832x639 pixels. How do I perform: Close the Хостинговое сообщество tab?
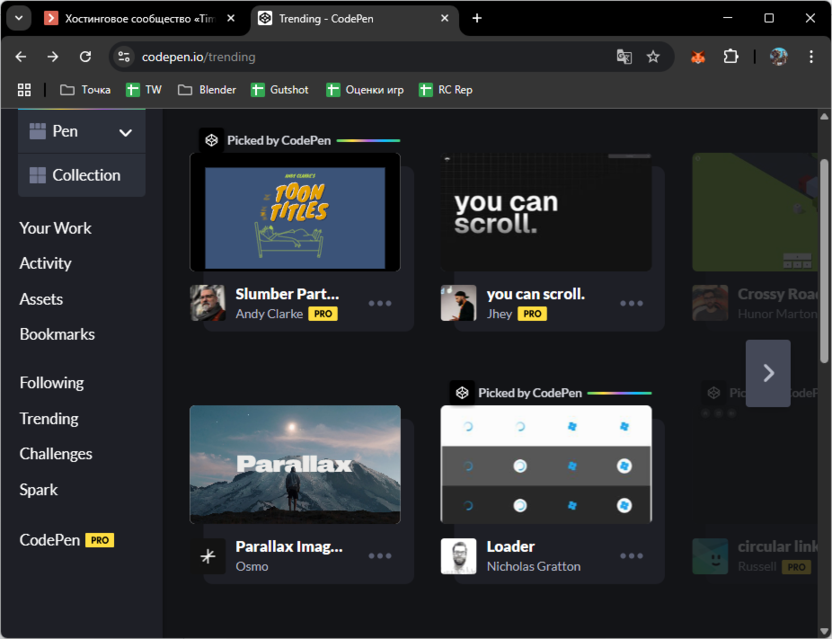(x=231, y=18)
